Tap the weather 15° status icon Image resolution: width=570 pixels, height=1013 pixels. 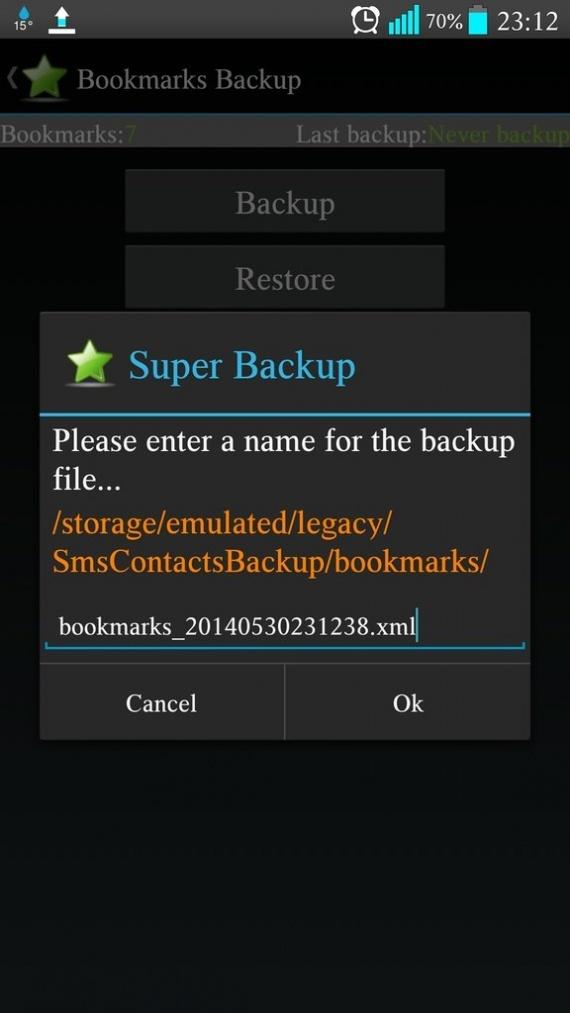[x=23, y=19]
